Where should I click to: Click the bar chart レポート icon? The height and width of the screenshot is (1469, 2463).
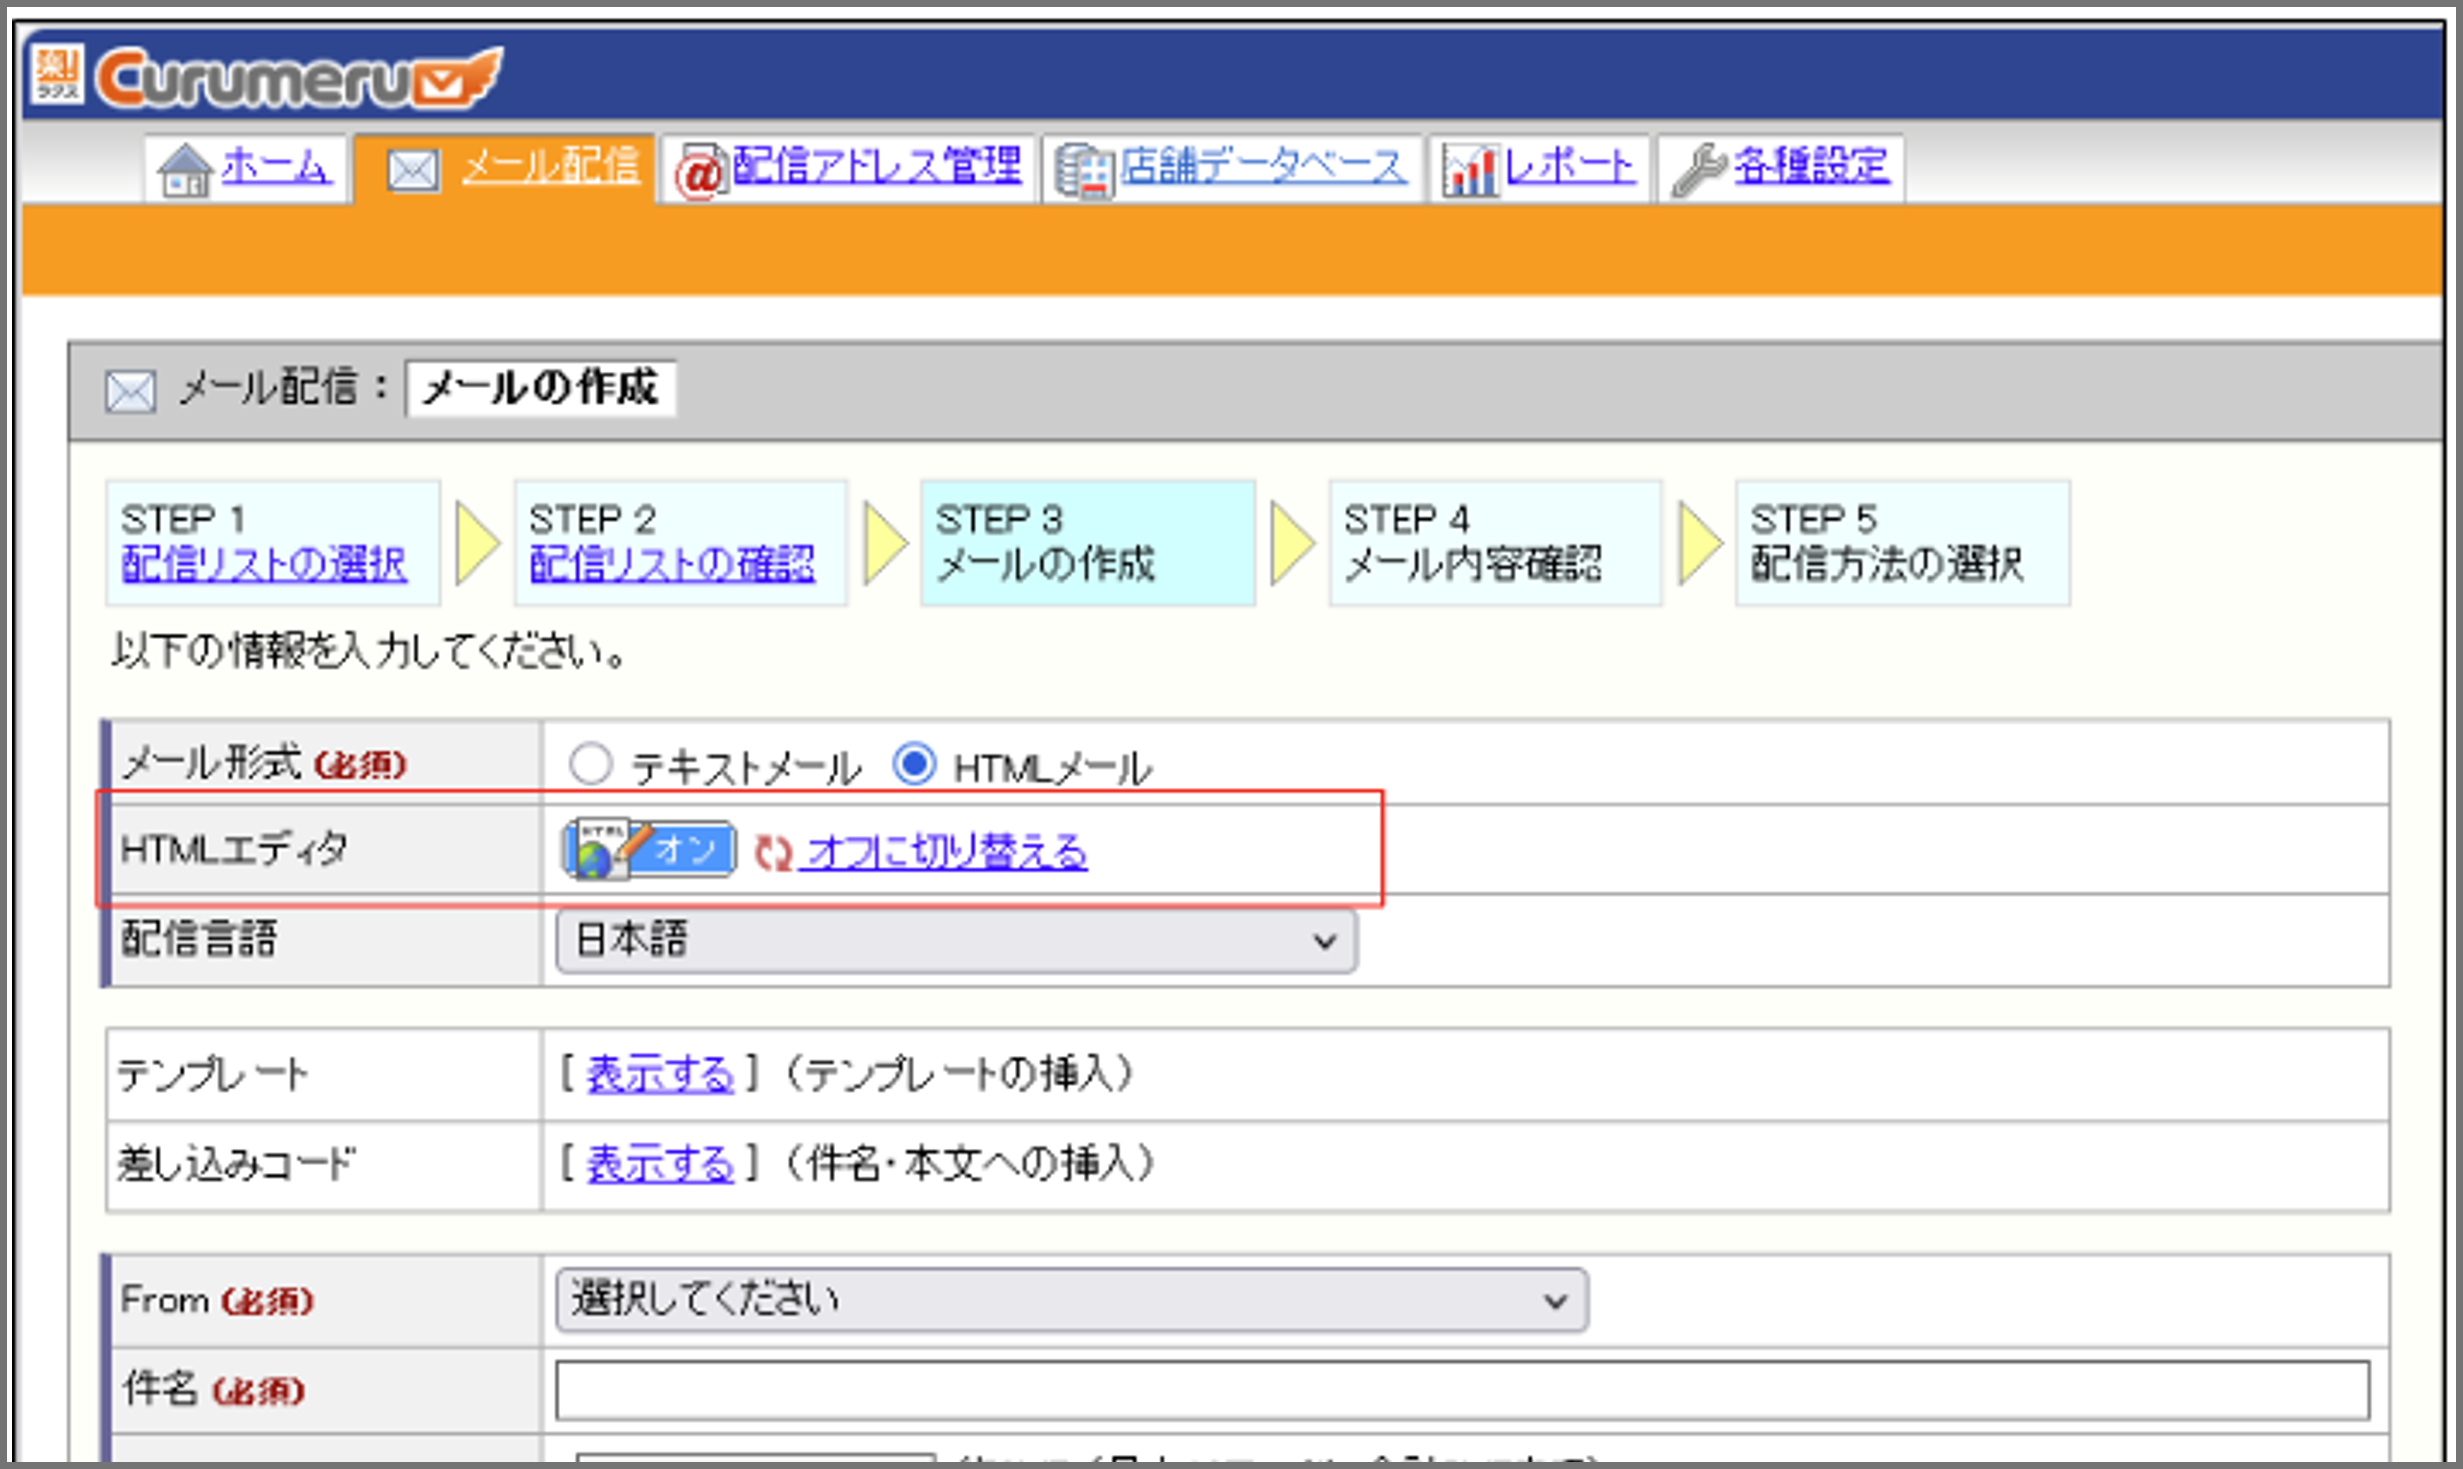click(1470, 171)
